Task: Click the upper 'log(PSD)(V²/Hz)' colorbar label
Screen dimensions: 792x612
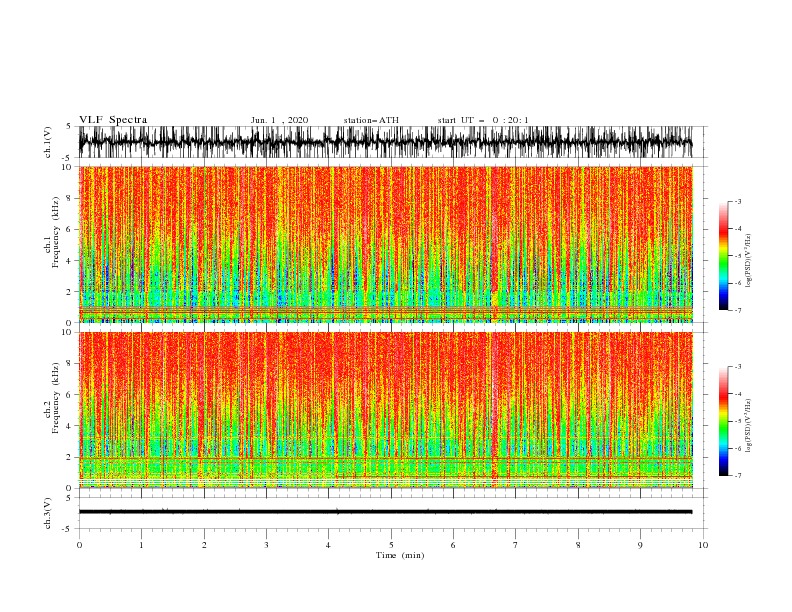Action: 748,261
